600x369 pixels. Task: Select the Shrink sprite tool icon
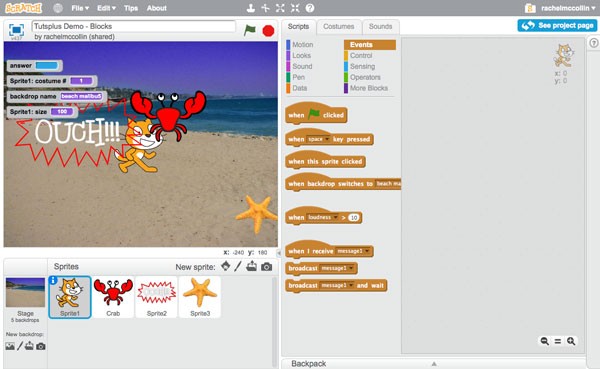295,8
